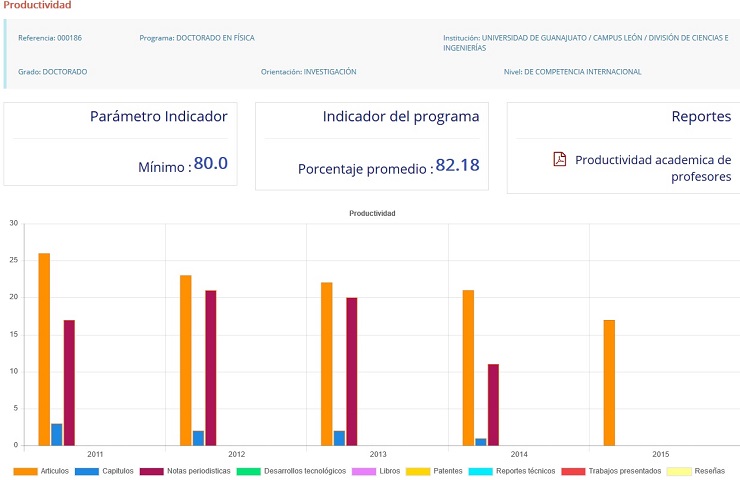The height and width of the screenshot is (480, 740).
Task: Toggle the red Trabajos presentados legend swatch
Action: pos(573,471)
